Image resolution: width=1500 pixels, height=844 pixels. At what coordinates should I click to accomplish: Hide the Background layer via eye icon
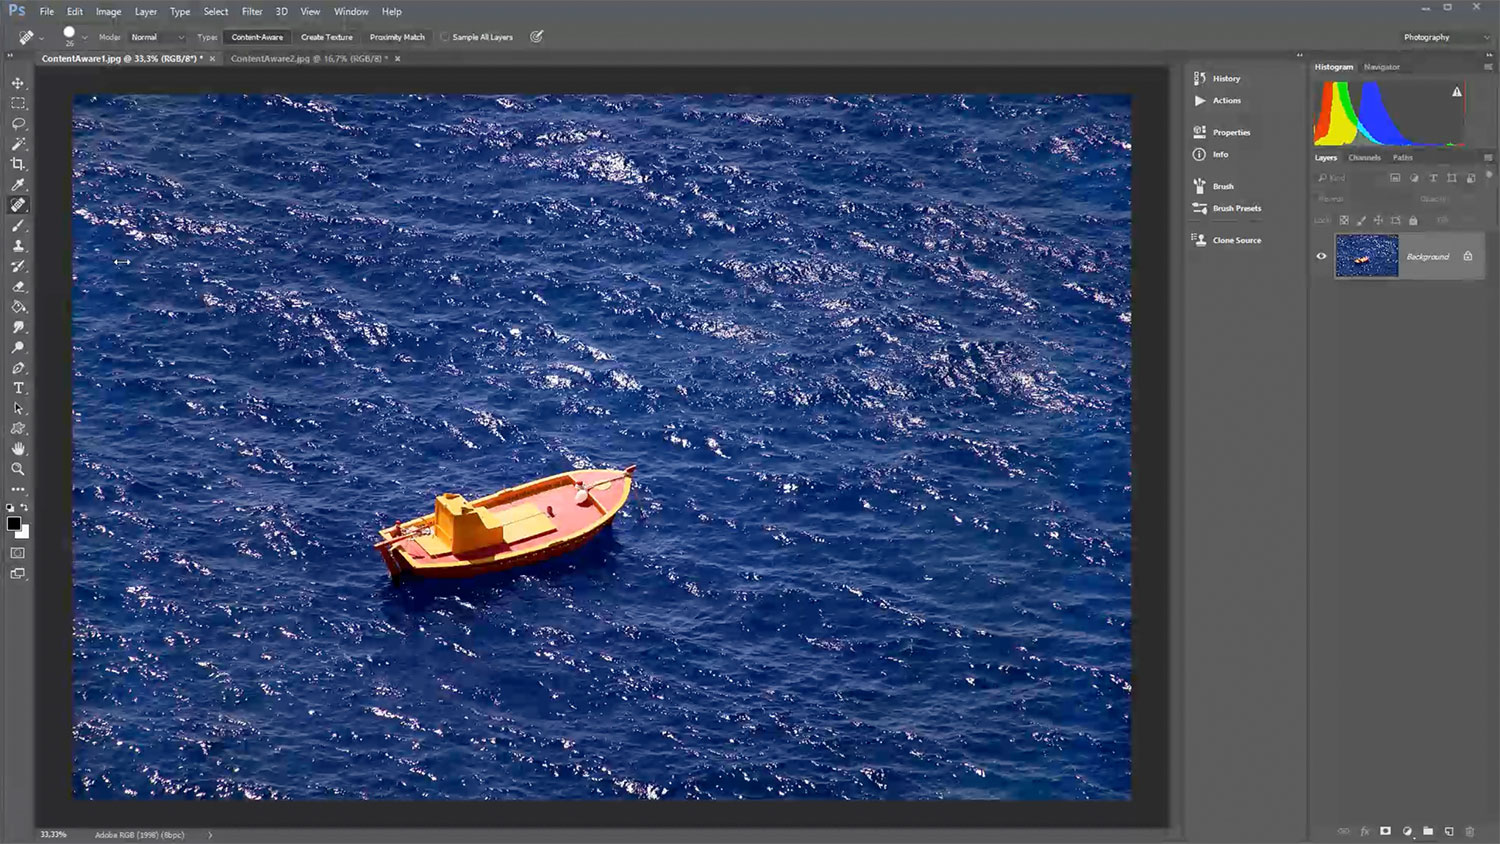(1321, 256)
